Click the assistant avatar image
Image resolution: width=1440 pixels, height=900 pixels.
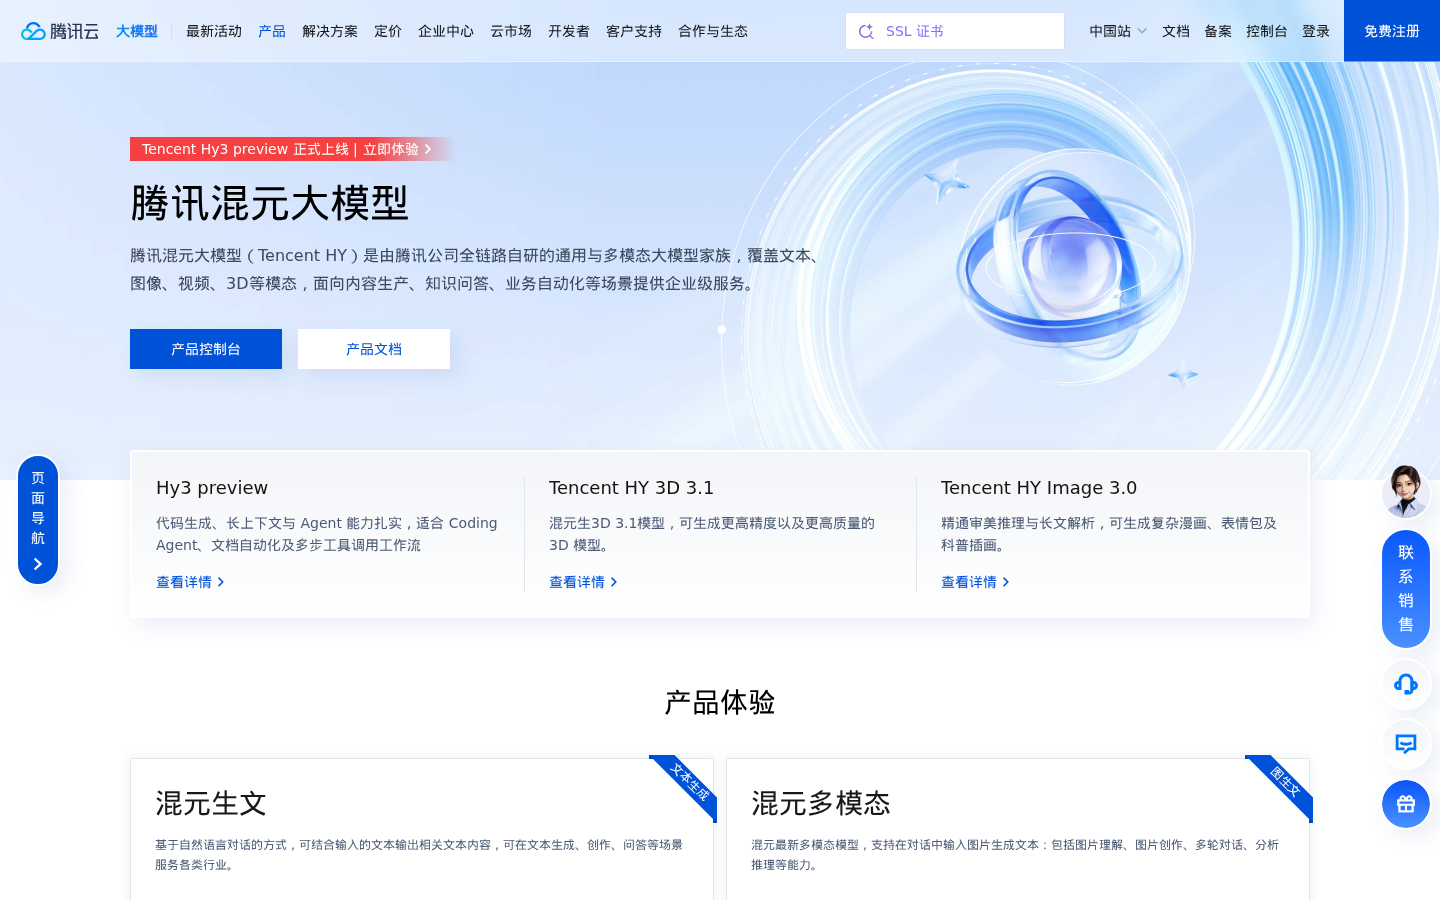tap(1406, 491)
